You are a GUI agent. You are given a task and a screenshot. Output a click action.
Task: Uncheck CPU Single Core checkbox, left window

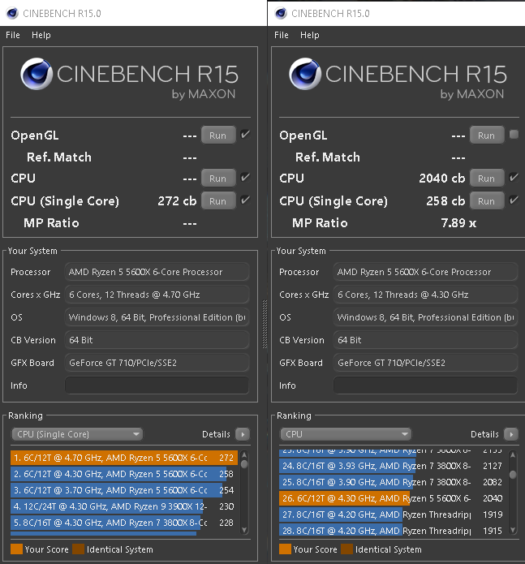click(245, 200)
